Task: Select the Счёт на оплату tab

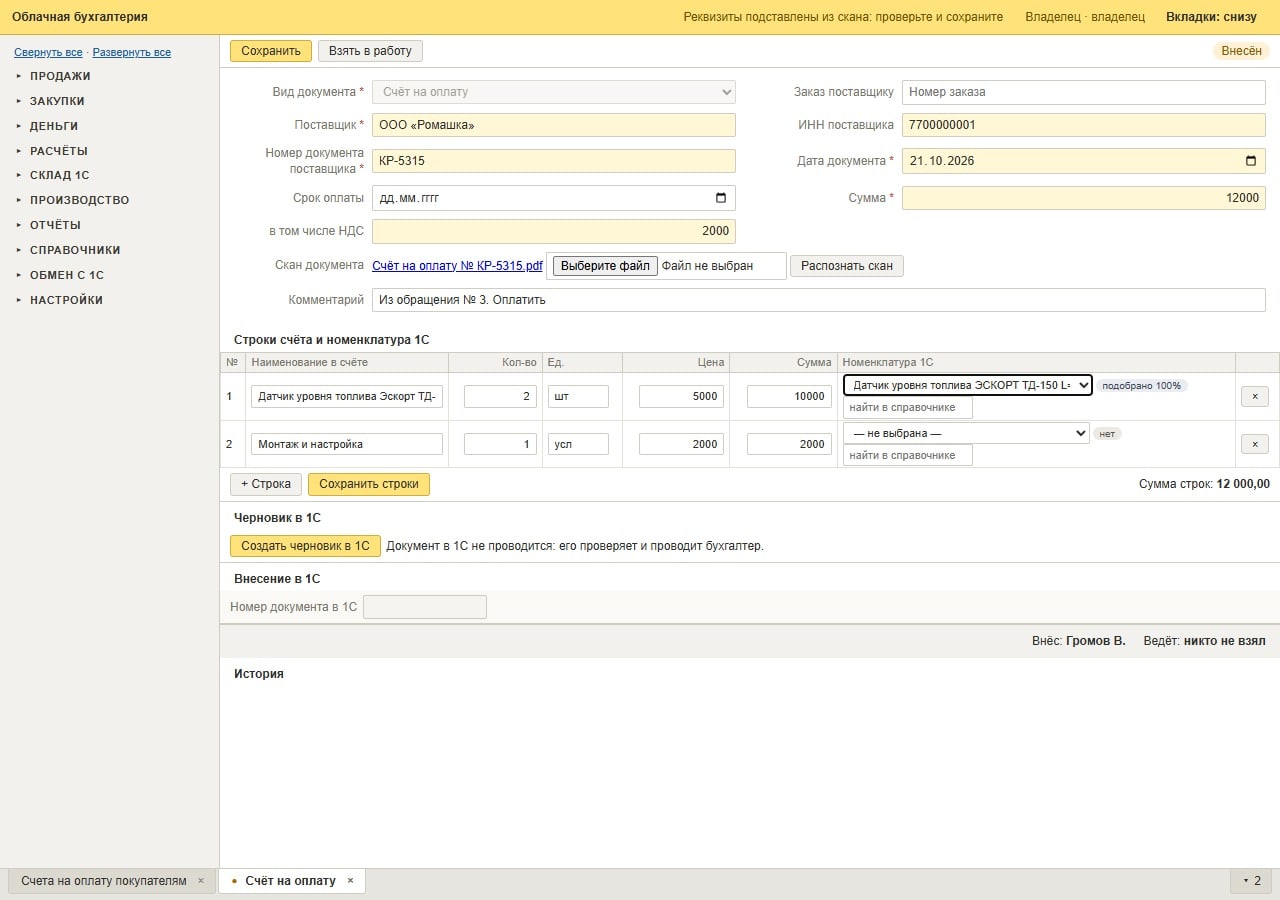Action: pos(291,881)
